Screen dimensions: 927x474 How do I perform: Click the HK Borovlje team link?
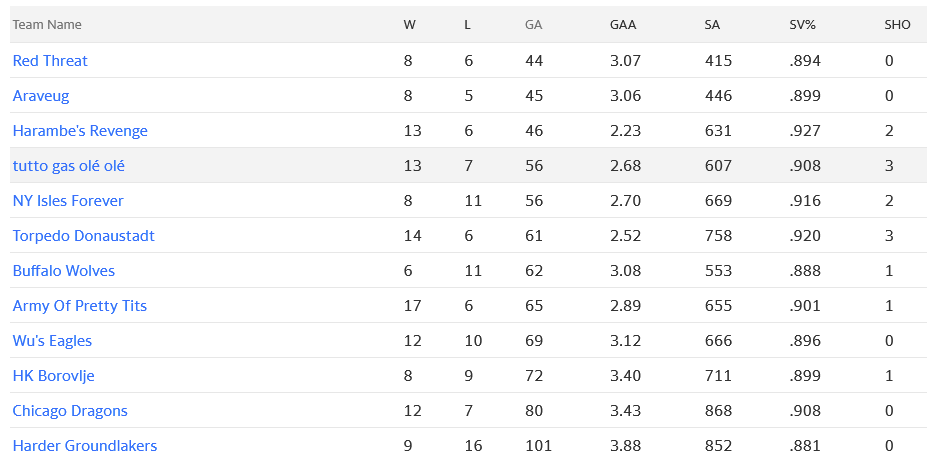54,376
